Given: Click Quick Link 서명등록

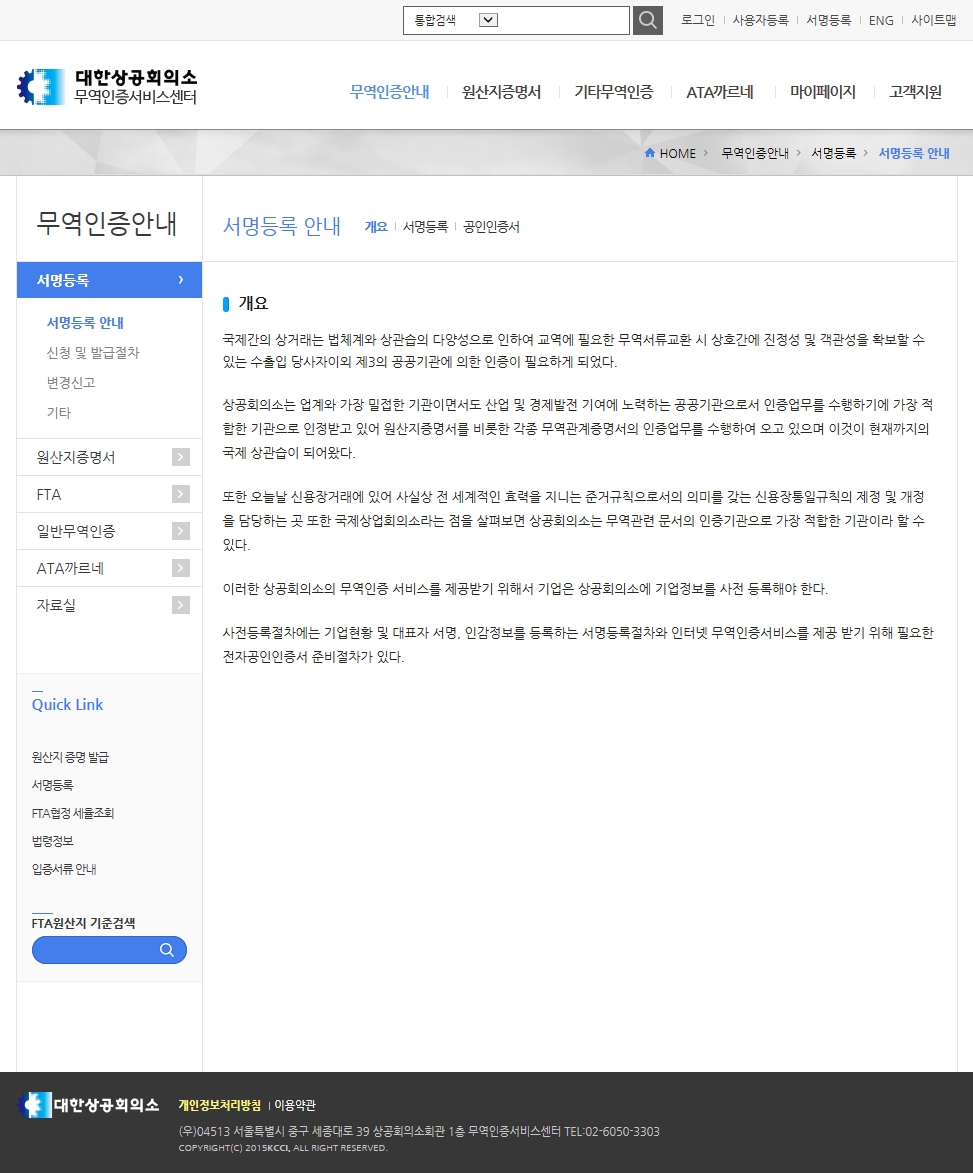Looking at the screenshot, I should coord(52,785).
